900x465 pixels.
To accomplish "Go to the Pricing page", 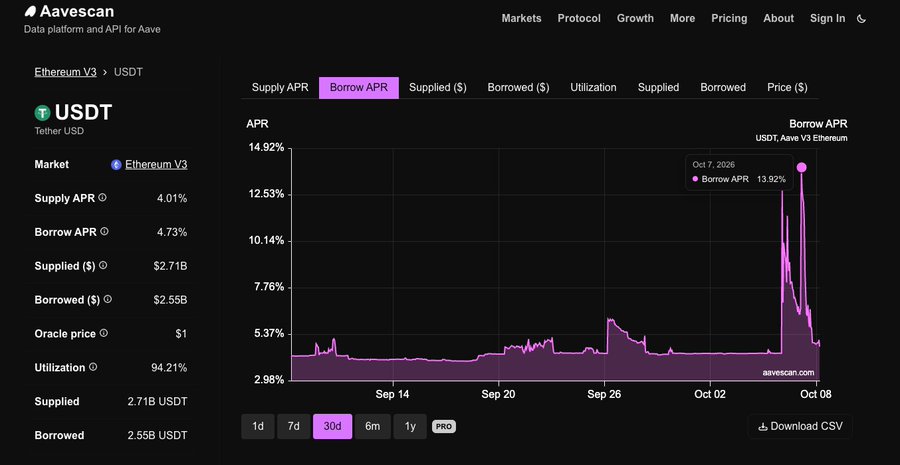I will (x=729, y=18).
